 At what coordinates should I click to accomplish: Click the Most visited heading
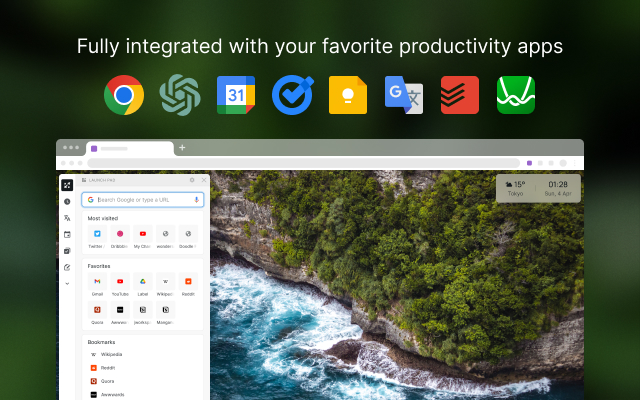[103, 218]
